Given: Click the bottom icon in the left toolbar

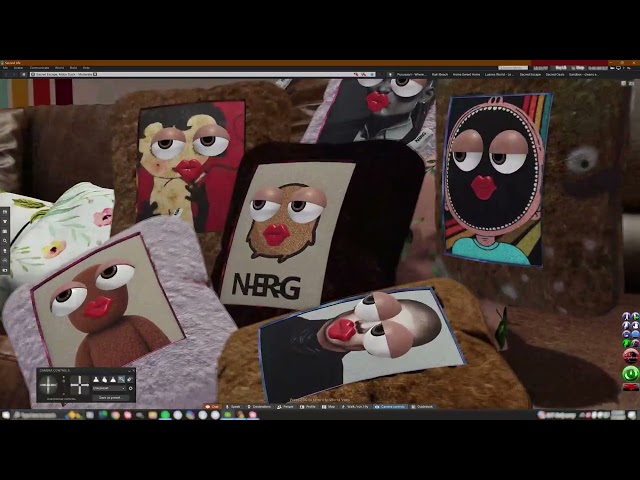Looking at the screenshot, I should (x=5, y=270).
